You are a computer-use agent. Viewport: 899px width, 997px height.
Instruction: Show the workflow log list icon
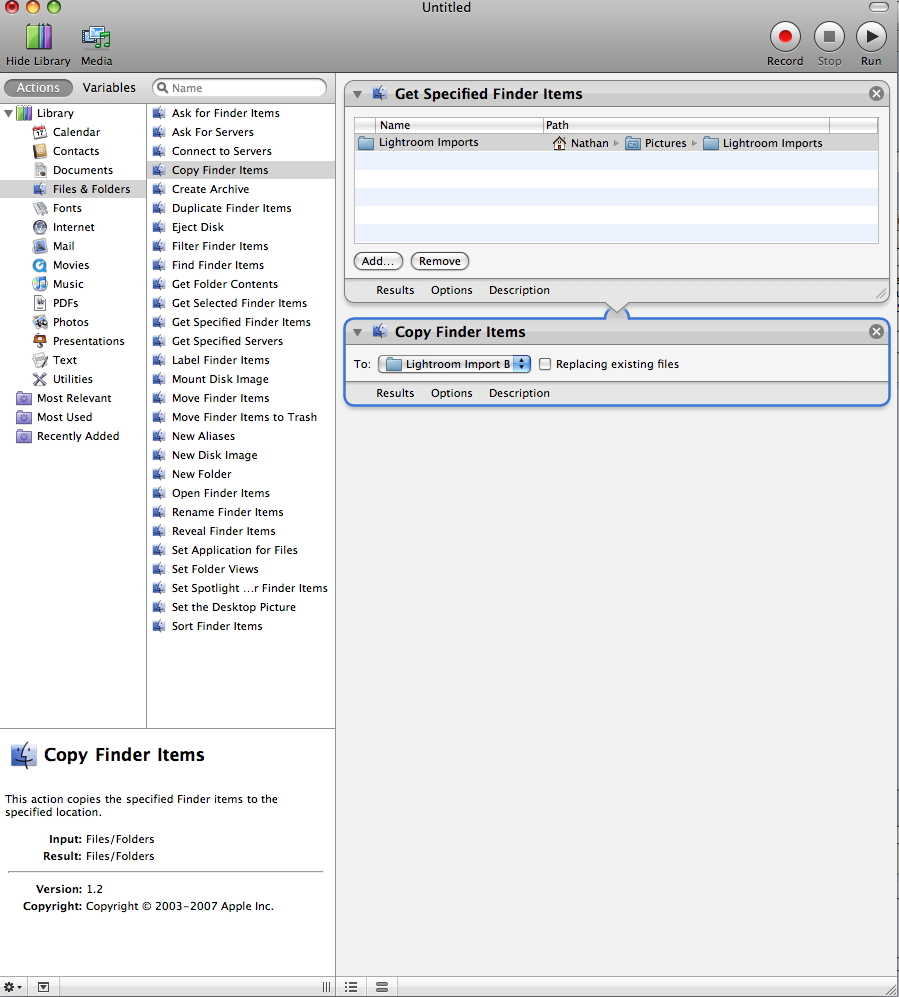[x=351, y=987]
